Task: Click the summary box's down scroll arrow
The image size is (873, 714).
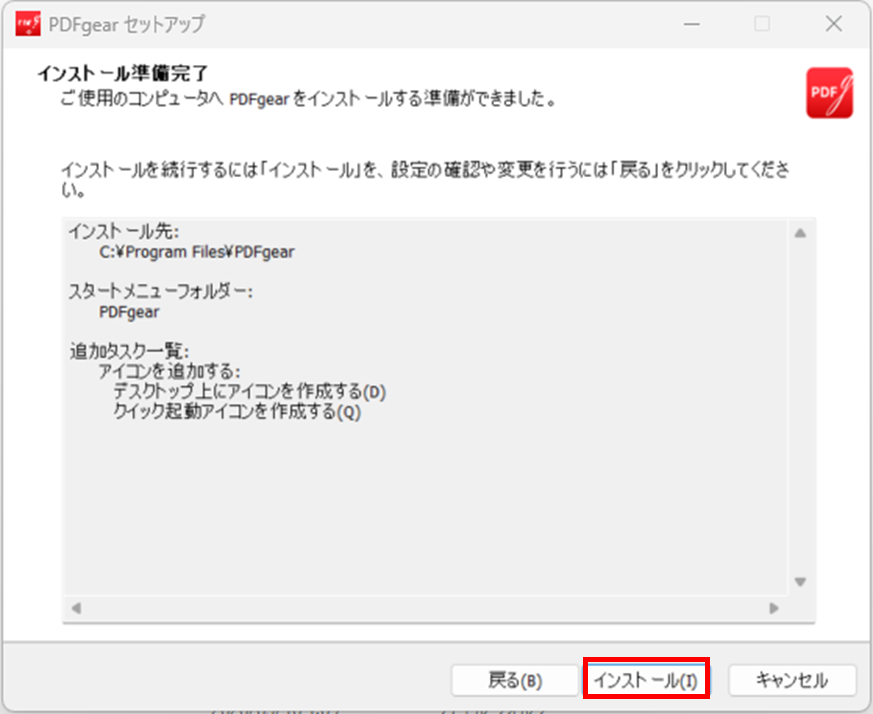Action: (800, 582)
